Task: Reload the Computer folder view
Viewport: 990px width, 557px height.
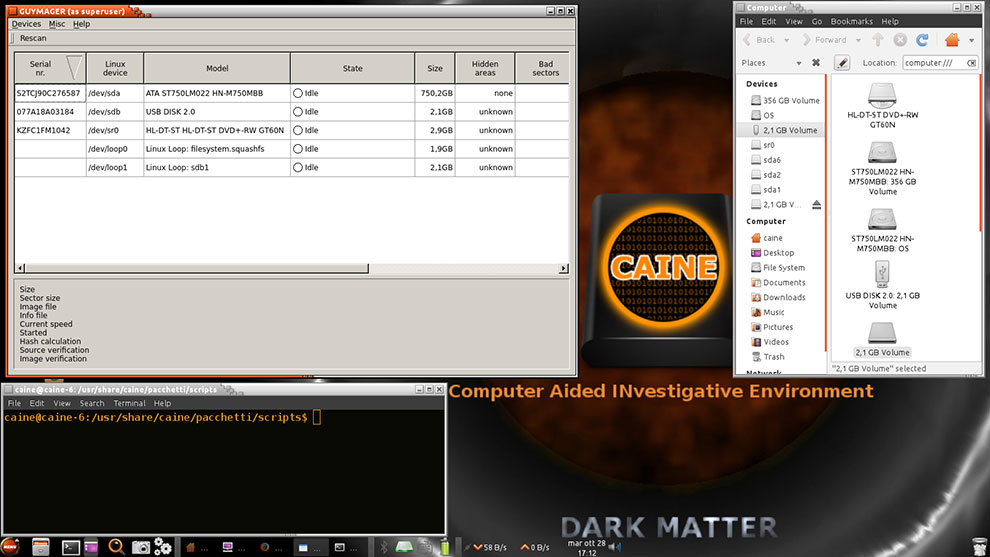Action: [x=922, y=40]
